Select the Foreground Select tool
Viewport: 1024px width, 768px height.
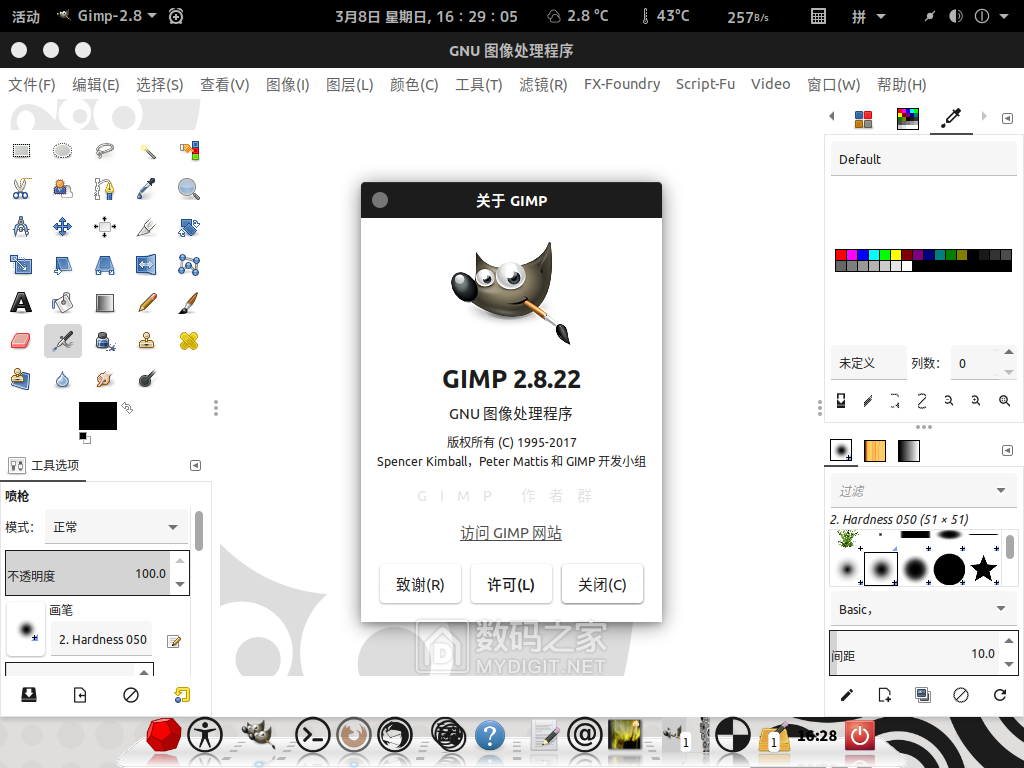click(x=63, y=189)
